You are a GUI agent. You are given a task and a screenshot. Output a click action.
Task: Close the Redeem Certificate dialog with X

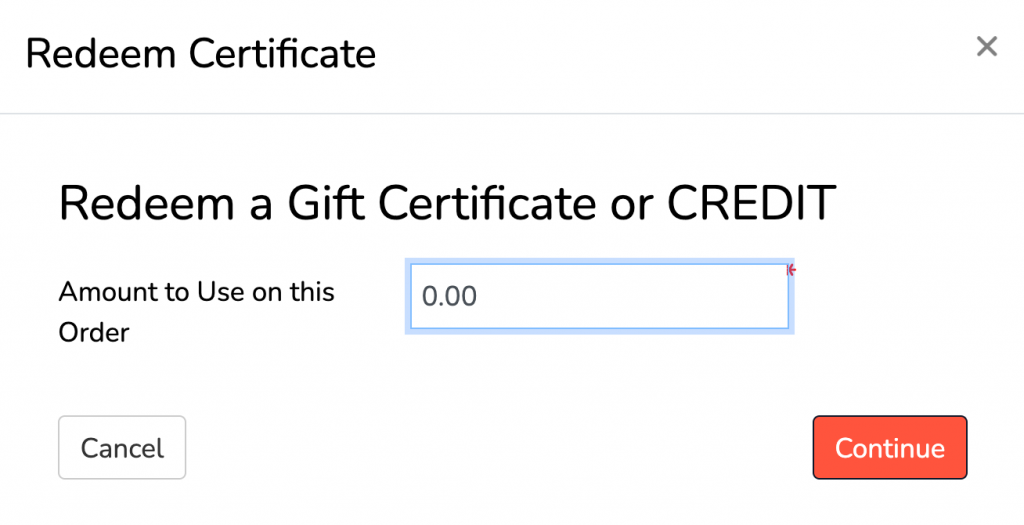coord(986,47)
